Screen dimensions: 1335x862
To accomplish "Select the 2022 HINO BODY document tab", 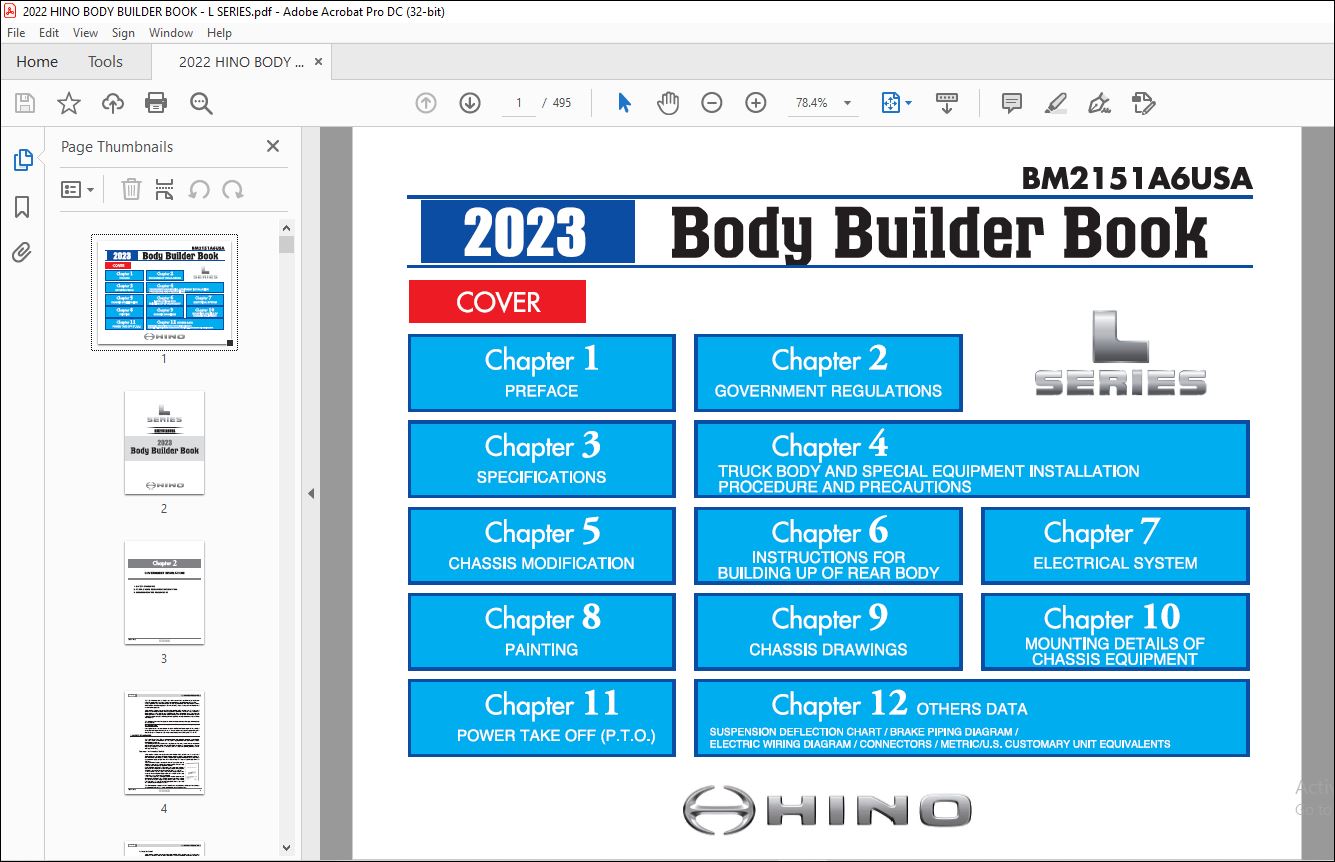I will coord(241,62).
